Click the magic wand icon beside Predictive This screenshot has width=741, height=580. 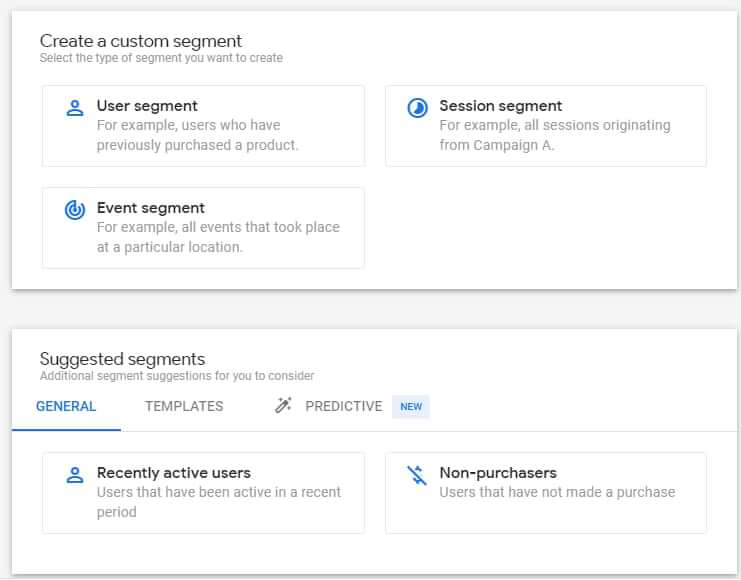[283, 406]
